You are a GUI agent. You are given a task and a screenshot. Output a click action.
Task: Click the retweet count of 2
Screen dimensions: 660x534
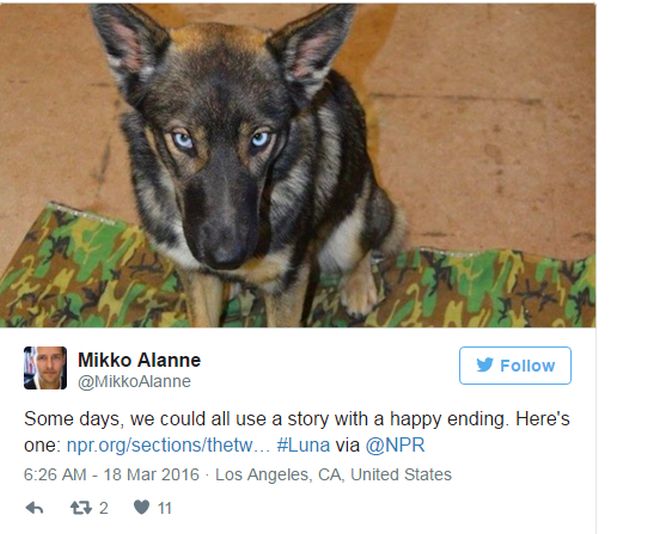[x=103, y=508]
